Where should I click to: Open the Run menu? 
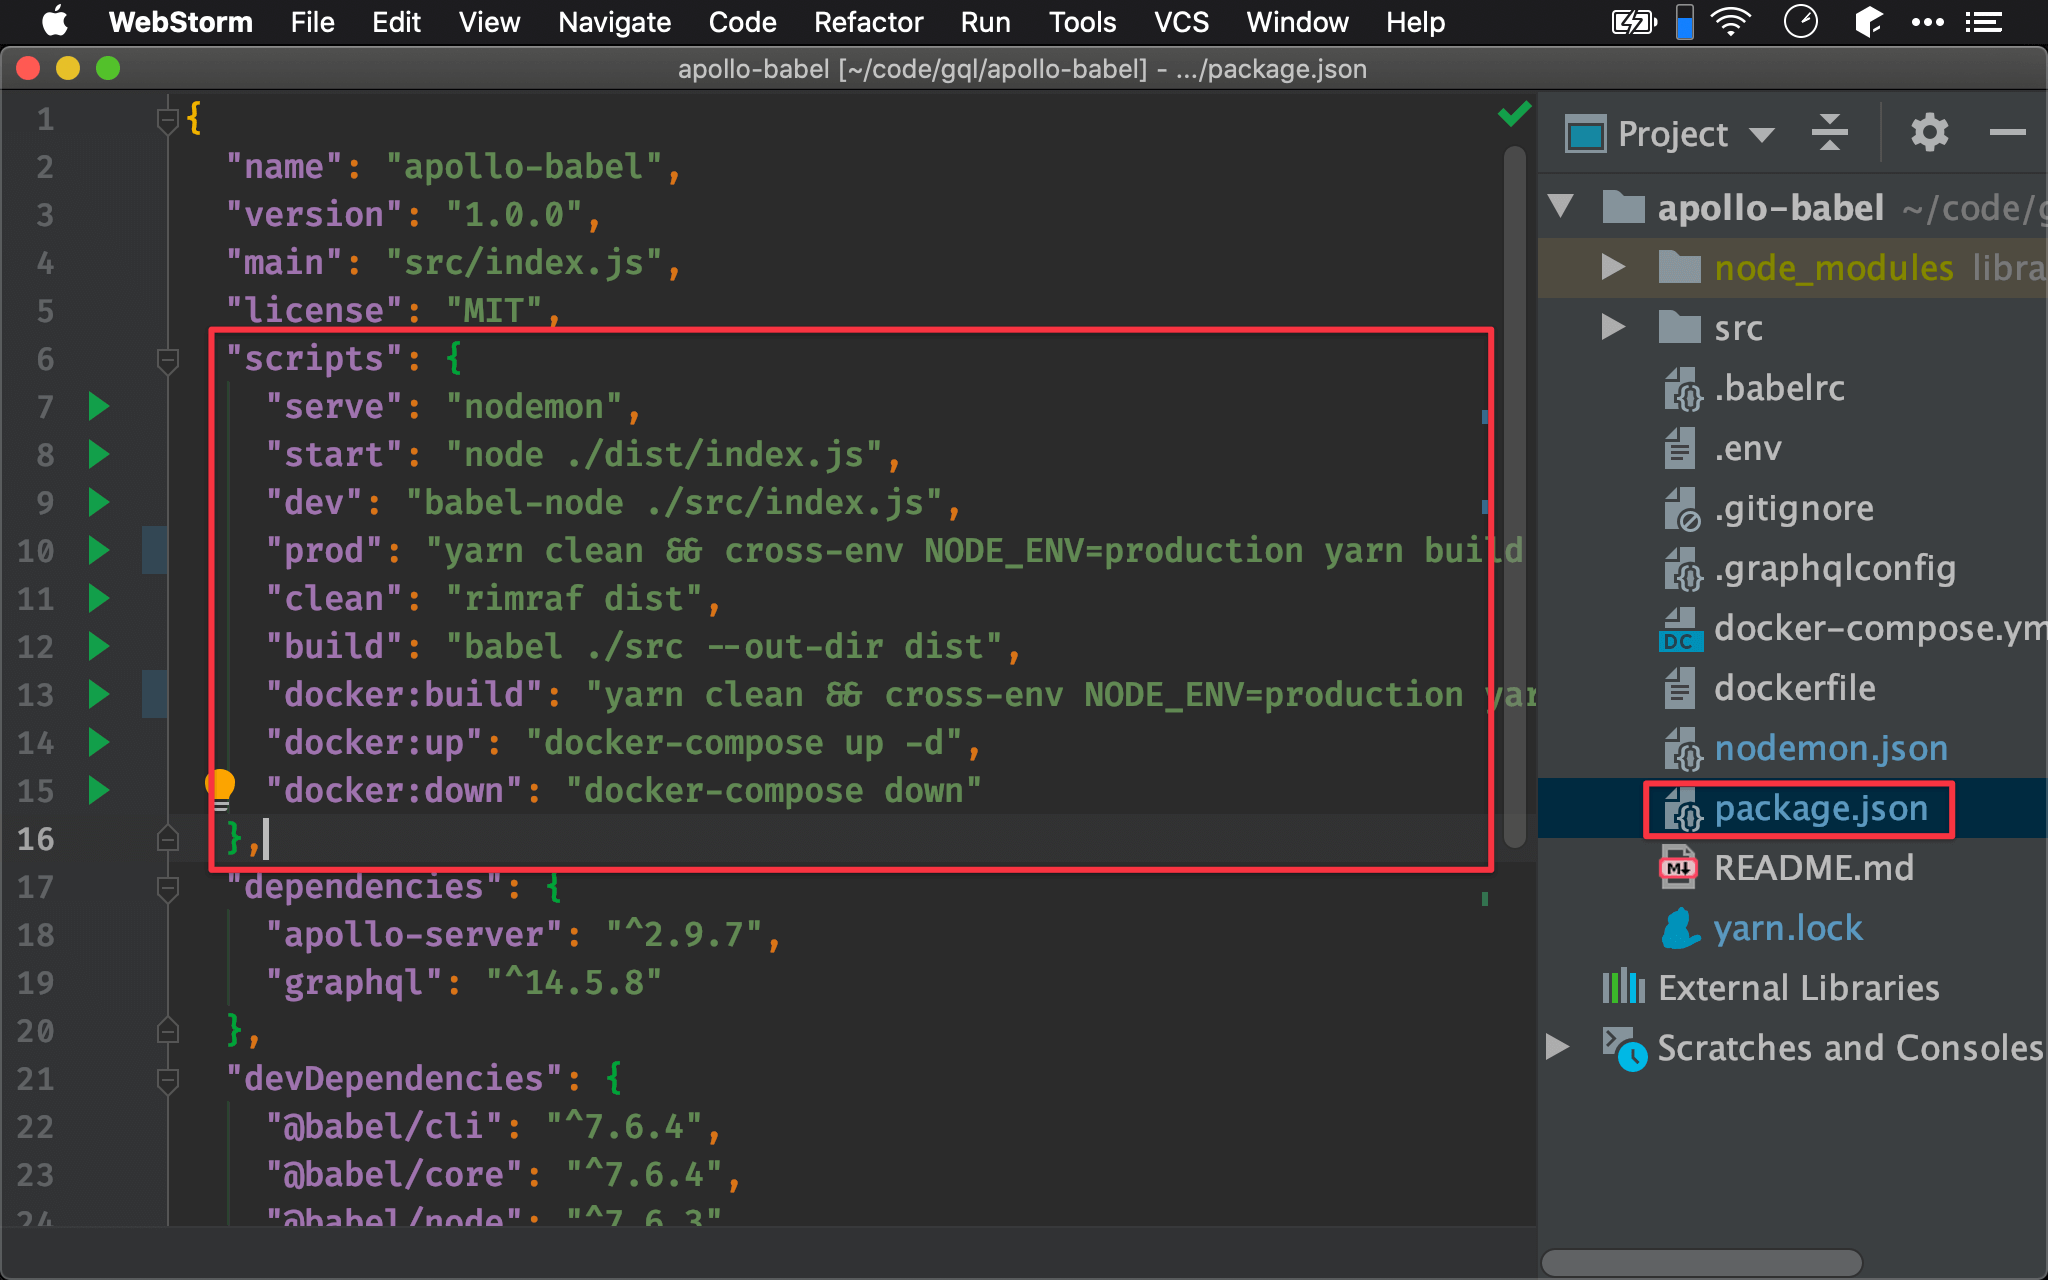tap(985, 22)
